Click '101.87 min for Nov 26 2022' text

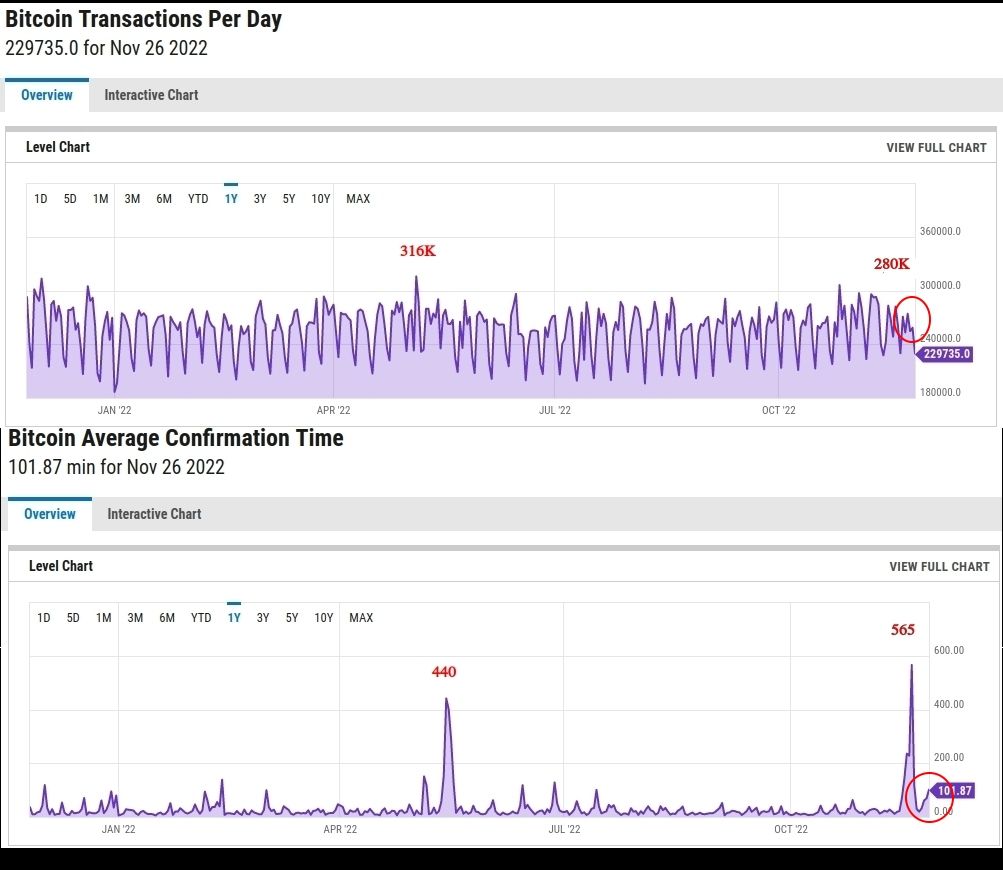[x=116, y=467]
